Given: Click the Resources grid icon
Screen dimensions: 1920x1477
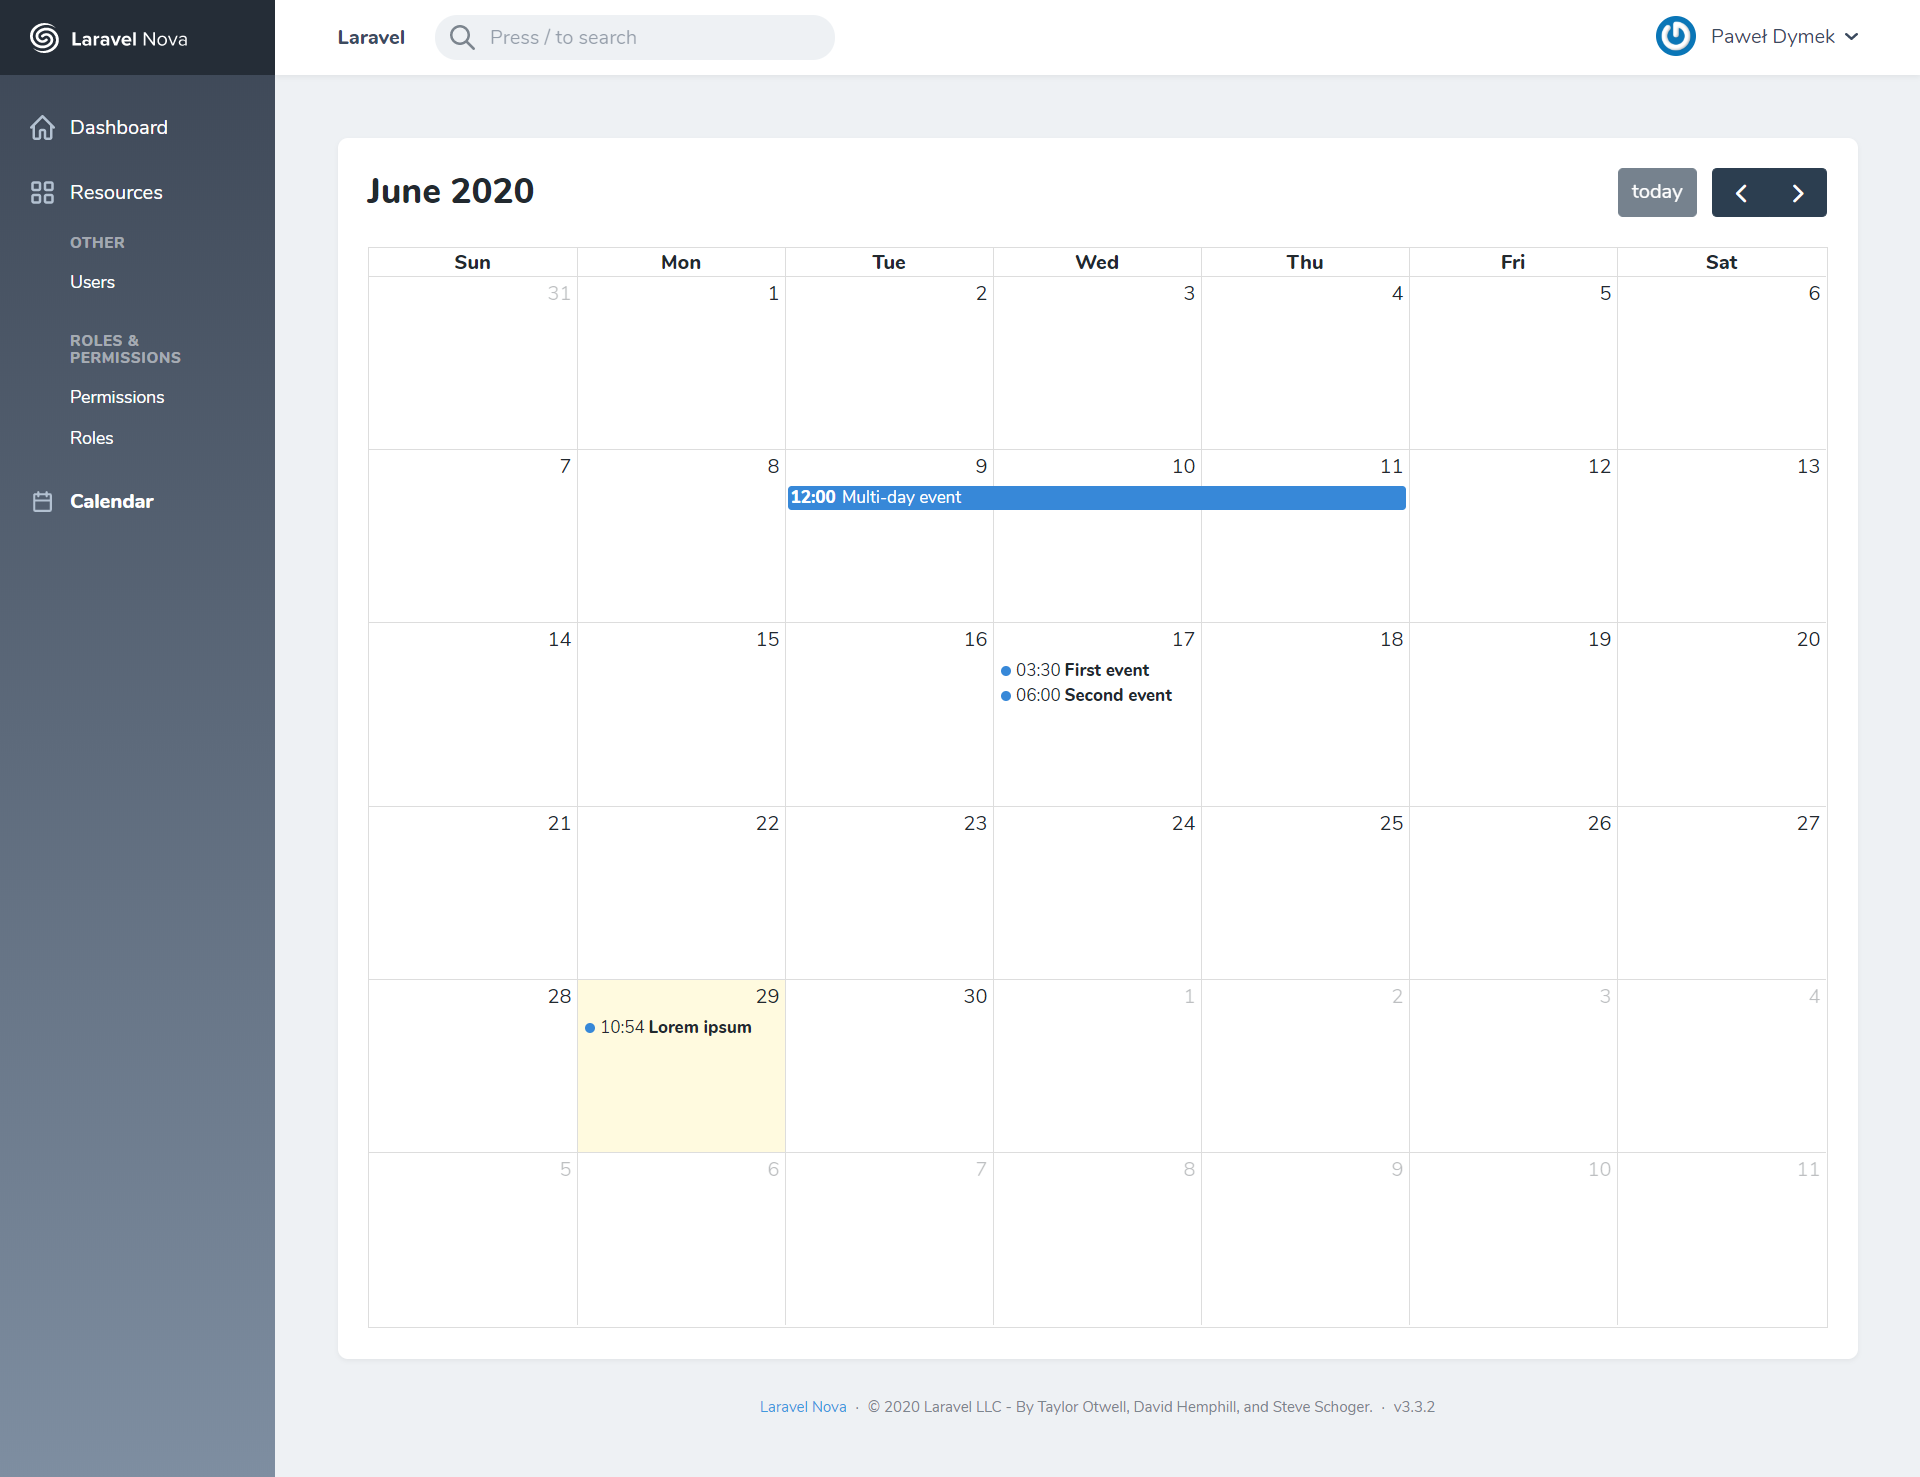Looking at the screenshot, I should (42, 192).
